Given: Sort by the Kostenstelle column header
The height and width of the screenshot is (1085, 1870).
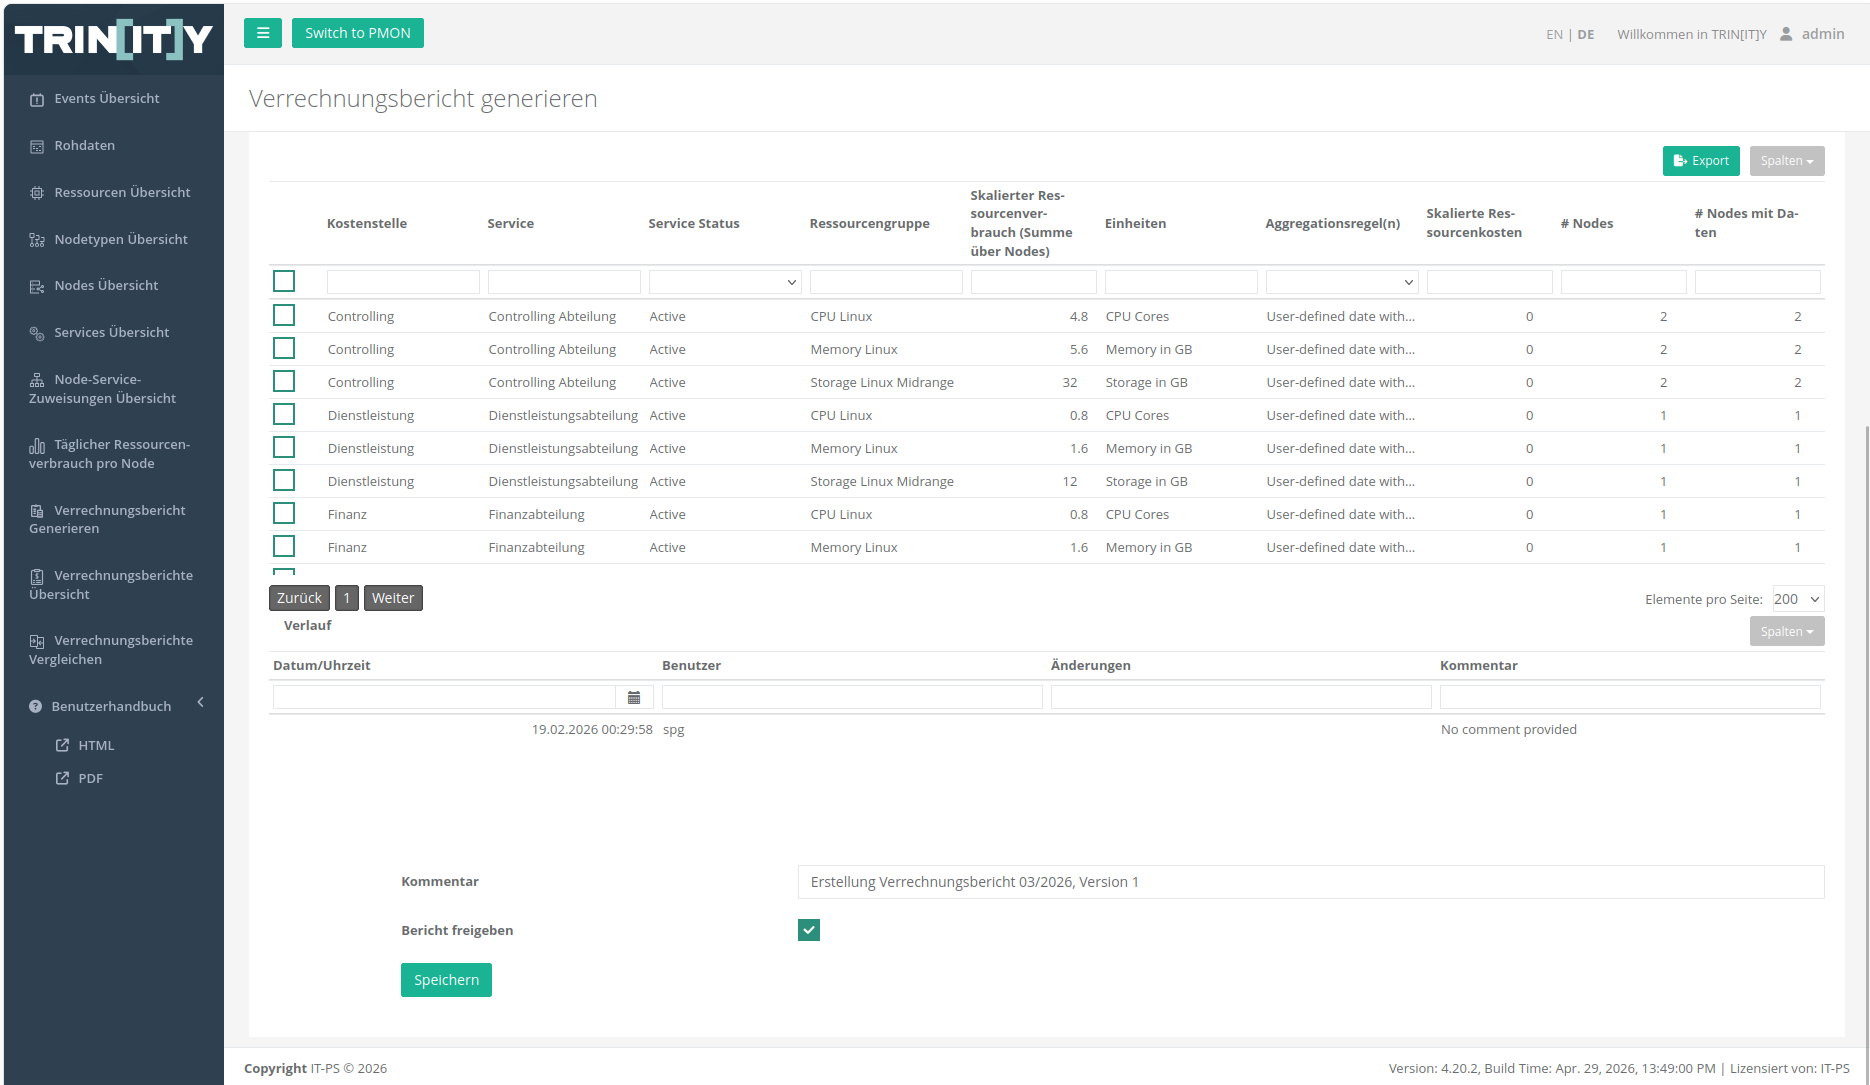Looking at the screenshot, I should (367, 224).
